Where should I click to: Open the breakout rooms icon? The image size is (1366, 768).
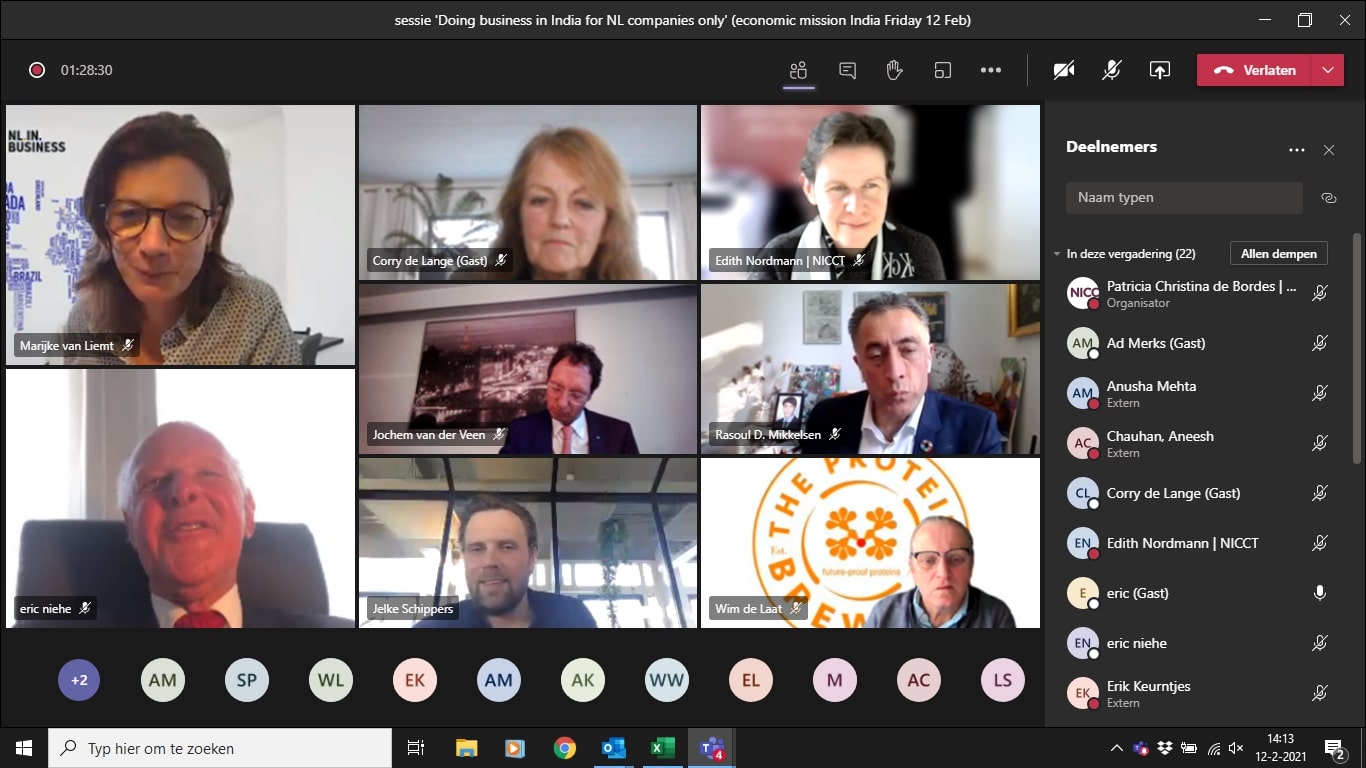tap(942, 70)
